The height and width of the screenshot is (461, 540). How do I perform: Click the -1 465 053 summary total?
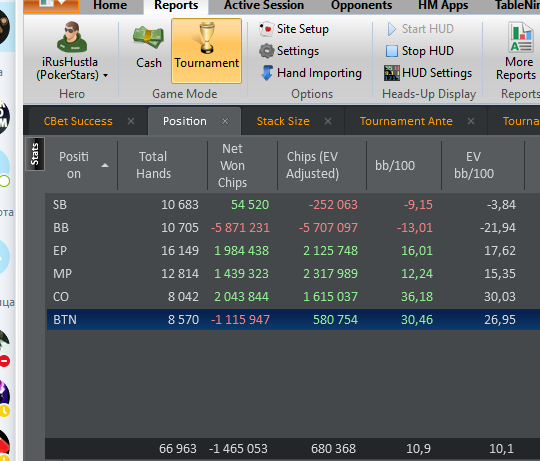(238, 449)
